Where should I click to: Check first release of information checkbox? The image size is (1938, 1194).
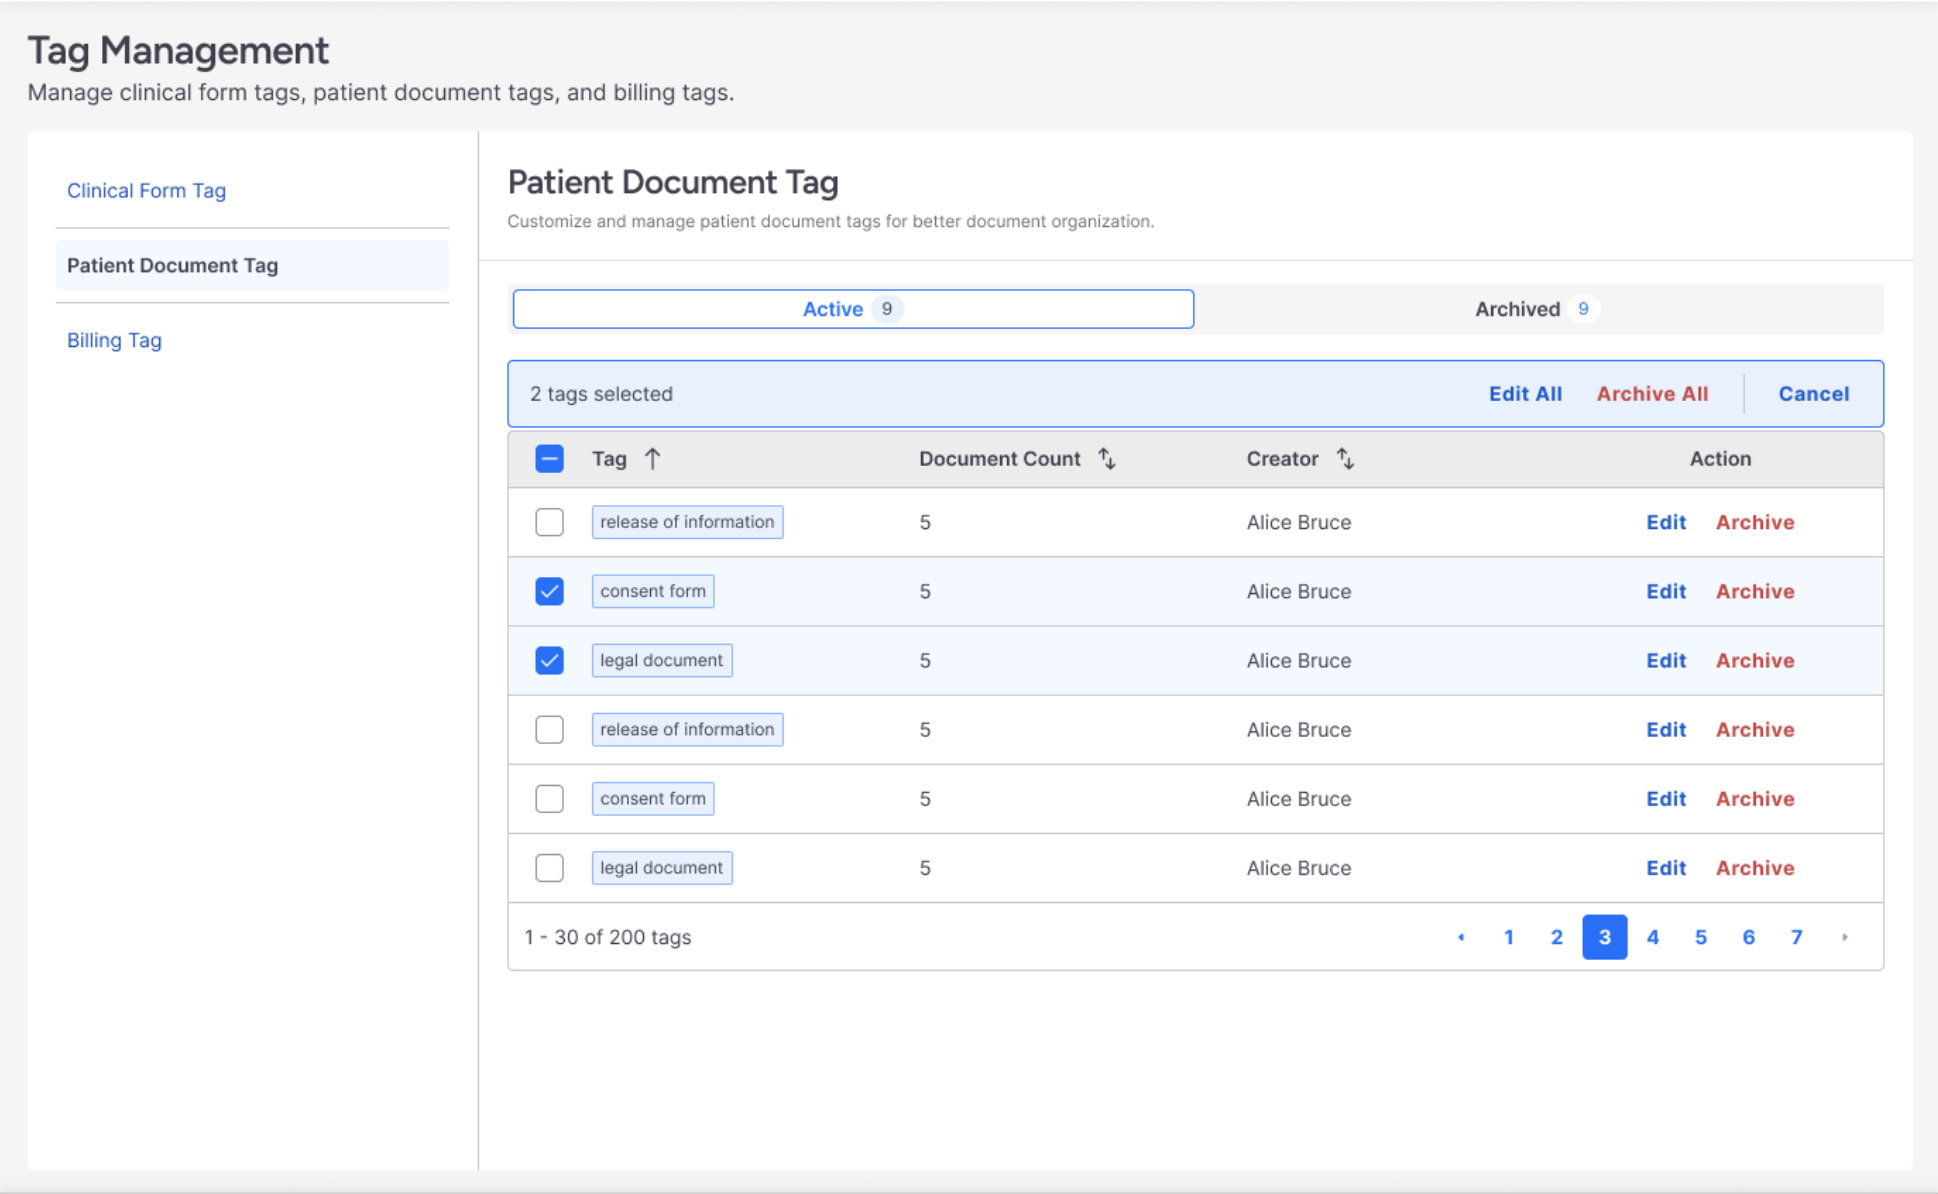(549, 522)
